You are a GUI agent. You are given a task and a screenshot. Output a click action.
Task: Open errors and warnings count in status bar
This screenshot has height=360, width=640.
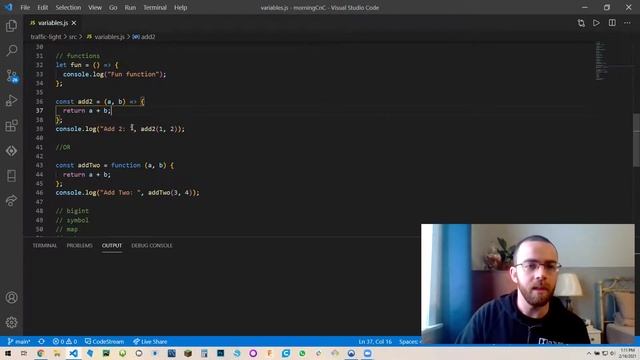65,341
